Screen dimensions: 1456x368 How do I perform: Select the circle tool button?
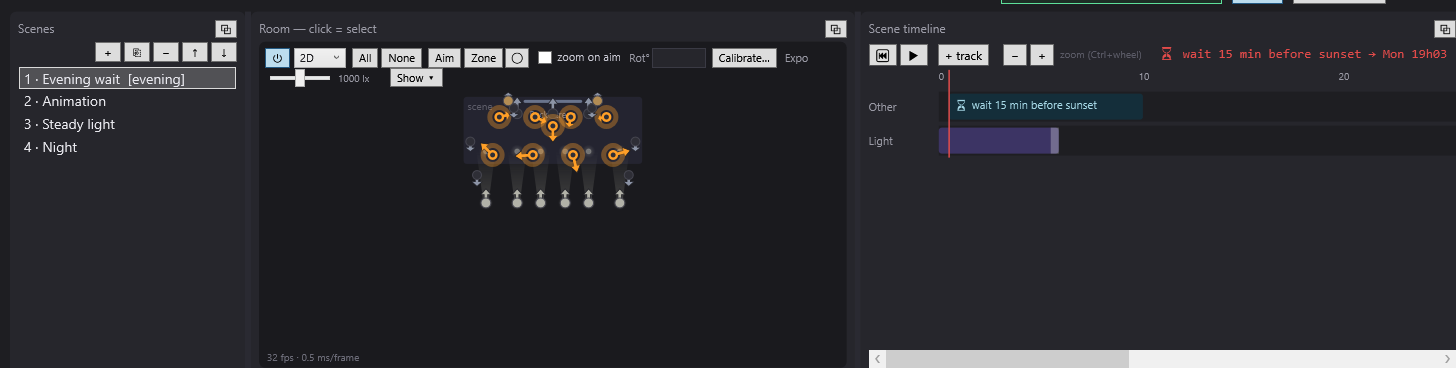pos(517,58)
